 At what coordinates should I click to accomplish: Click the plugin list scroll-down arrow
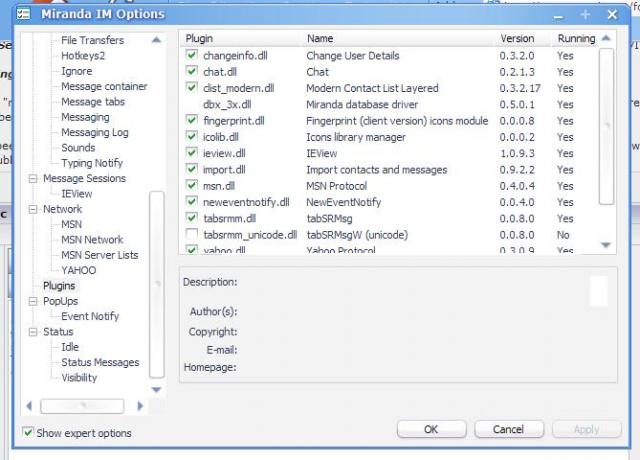pos(606,244)
